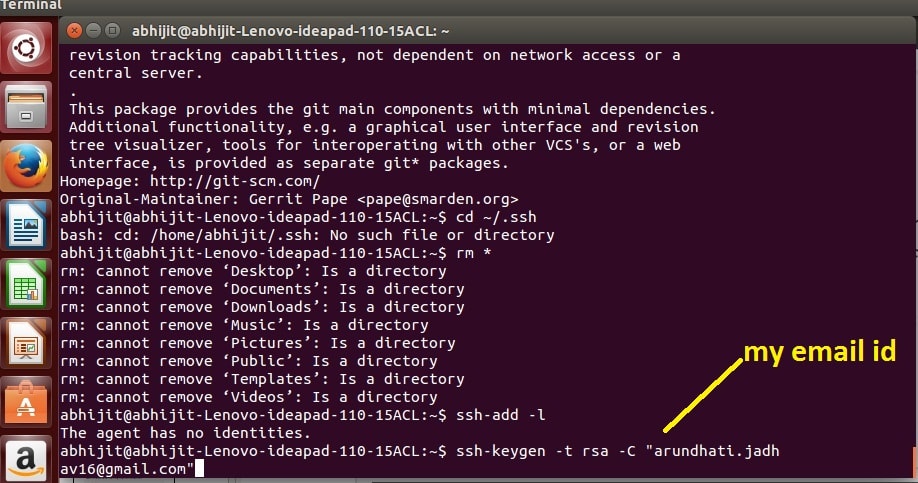Screen dimensions: 918x483
Task: Launch the Firefox web browser
Action: coord(26,166)
